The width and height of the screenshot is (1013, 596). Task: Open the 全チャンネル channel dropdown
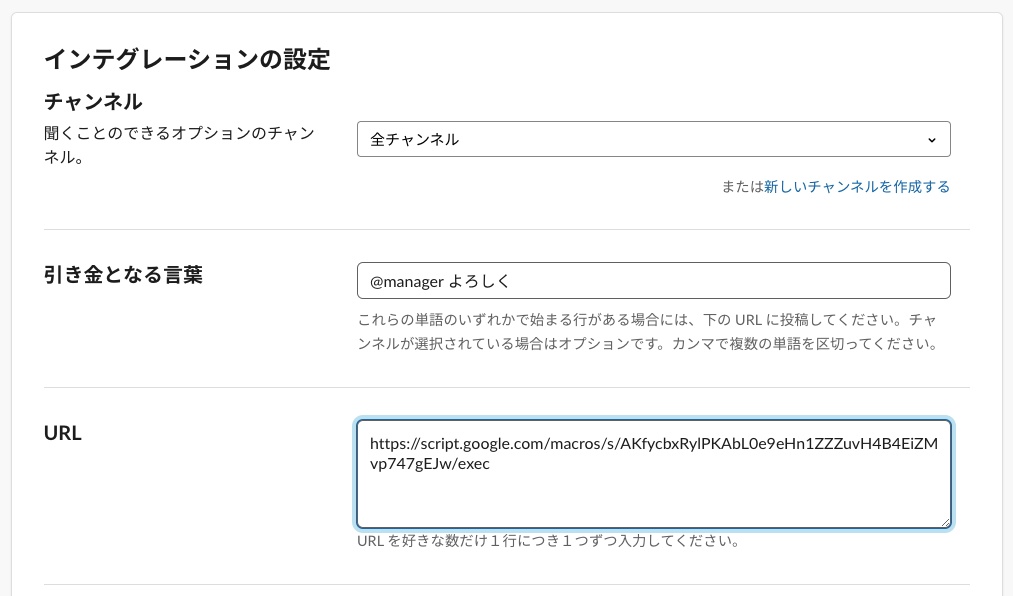pos(653,139)
